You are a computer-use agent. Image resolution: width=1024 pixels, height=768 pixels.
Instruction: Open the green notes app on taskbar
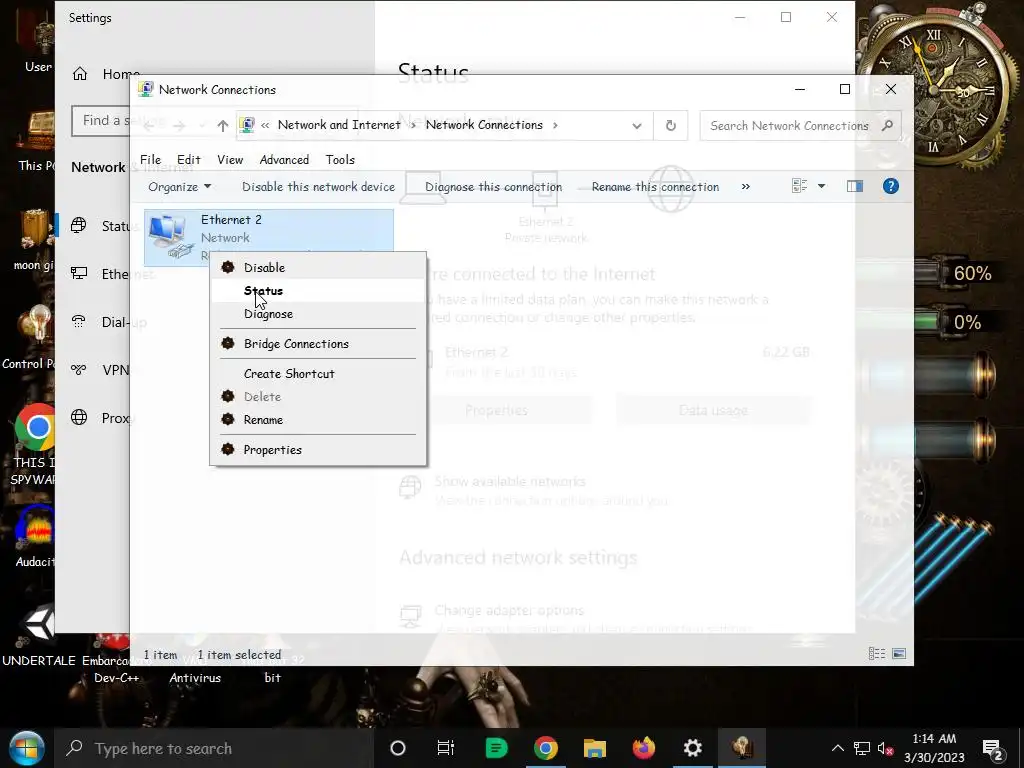(496, 748)
